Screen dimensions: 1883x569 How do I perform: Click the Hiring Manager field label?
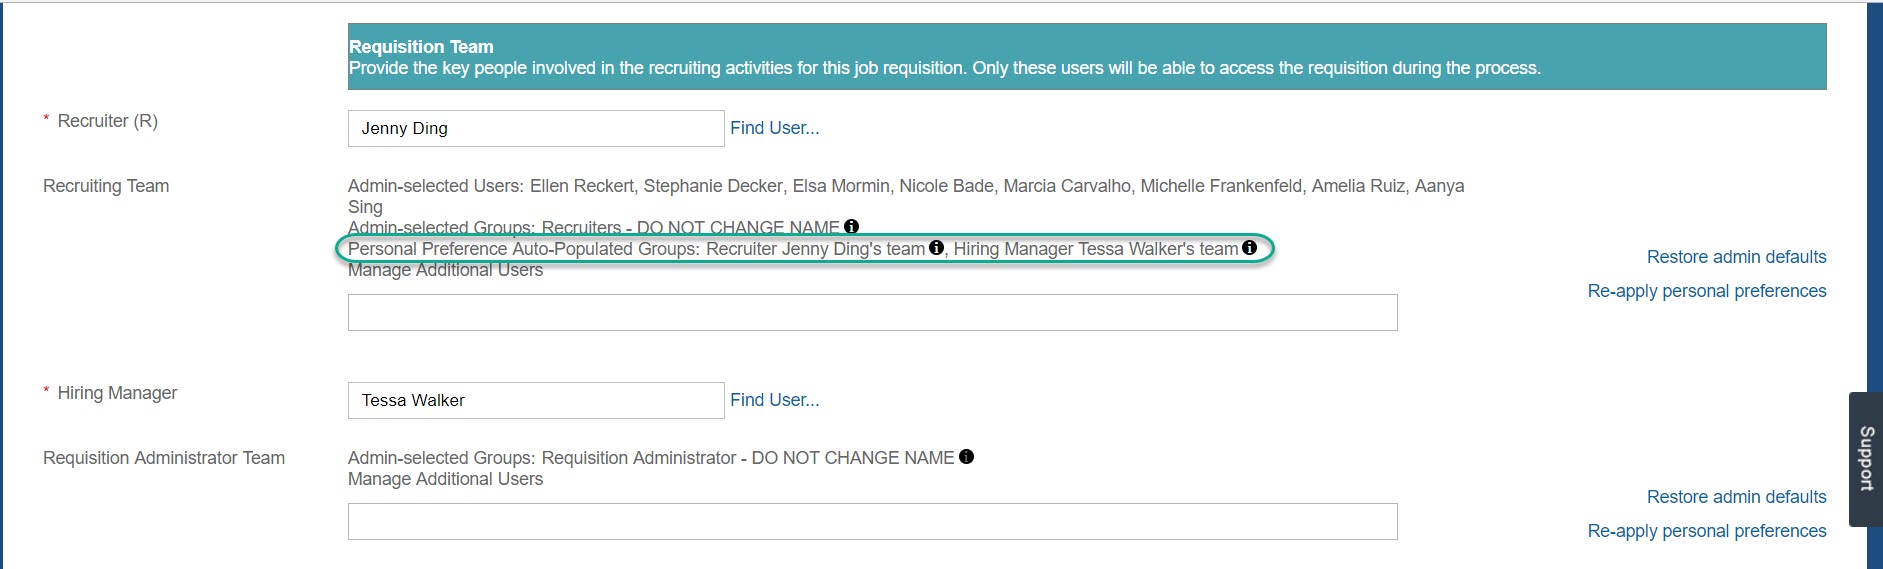pyautogui.click(x=117, y=393)
